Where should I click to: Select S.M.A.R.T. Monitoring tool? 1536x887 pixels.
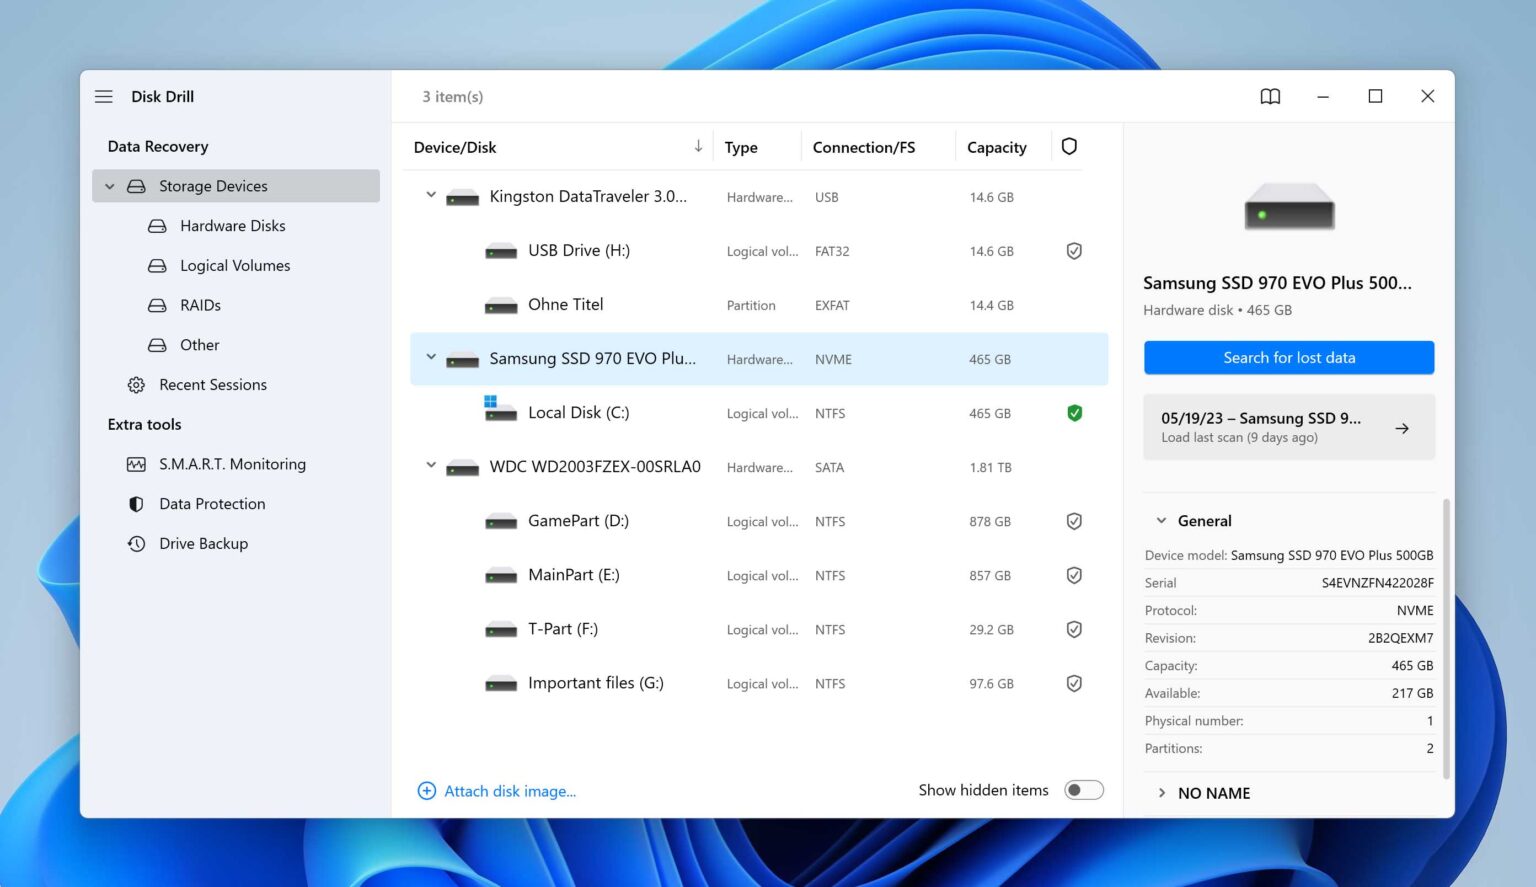[232, 464]
